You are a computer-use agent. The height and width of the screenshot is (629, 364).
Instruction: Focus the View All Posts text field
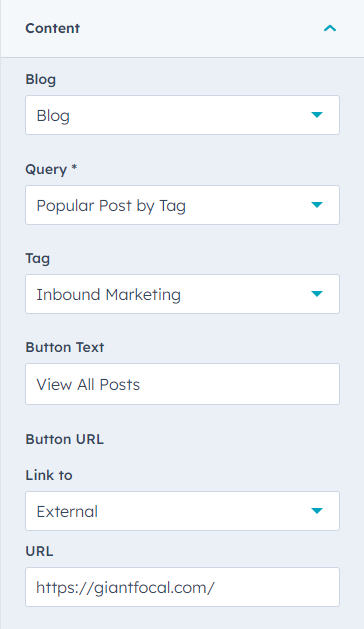[183, 384]
